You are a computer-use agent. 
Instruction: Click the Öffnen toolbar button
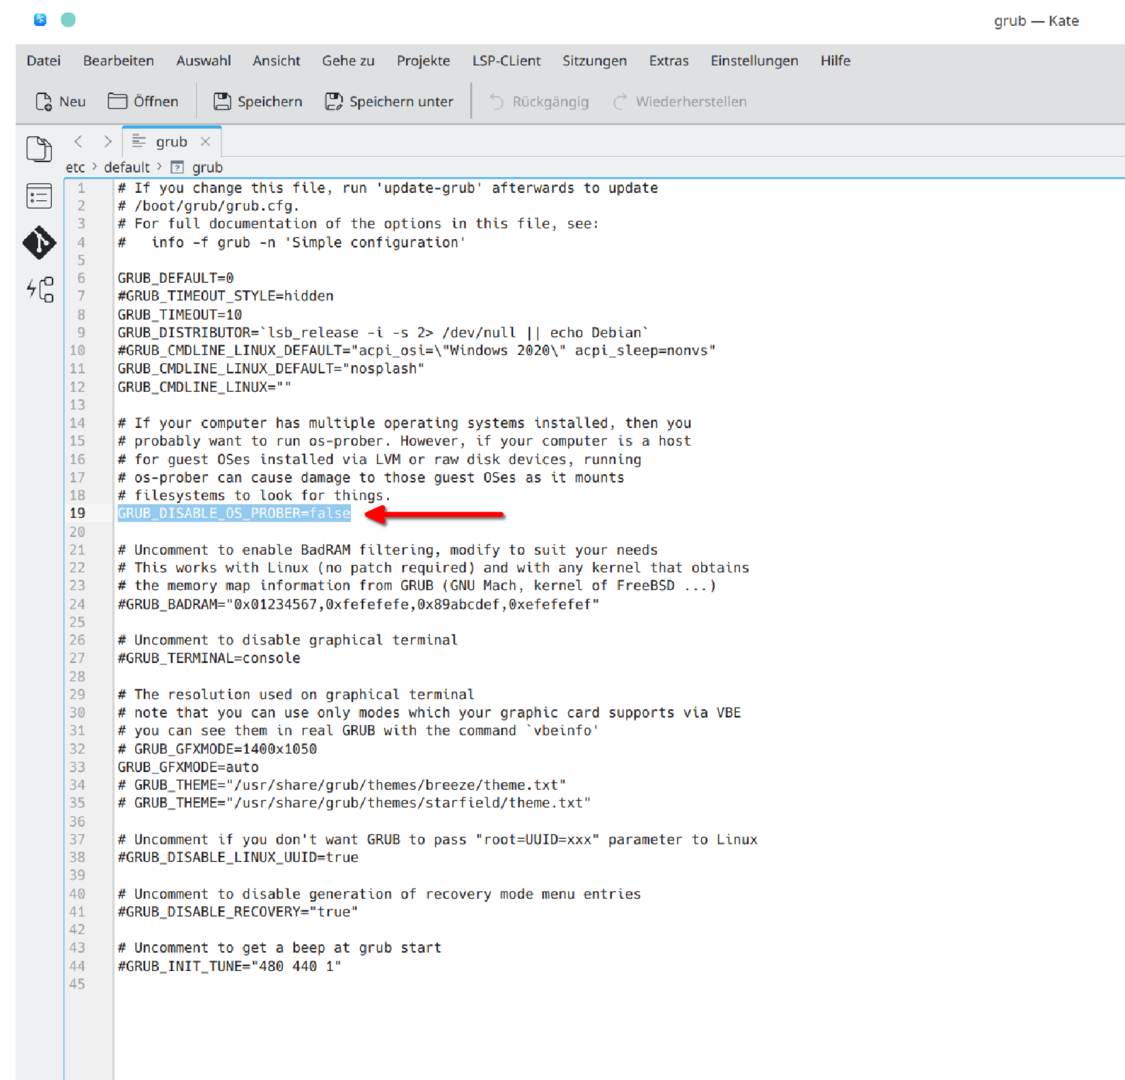[x=143, y=101]
